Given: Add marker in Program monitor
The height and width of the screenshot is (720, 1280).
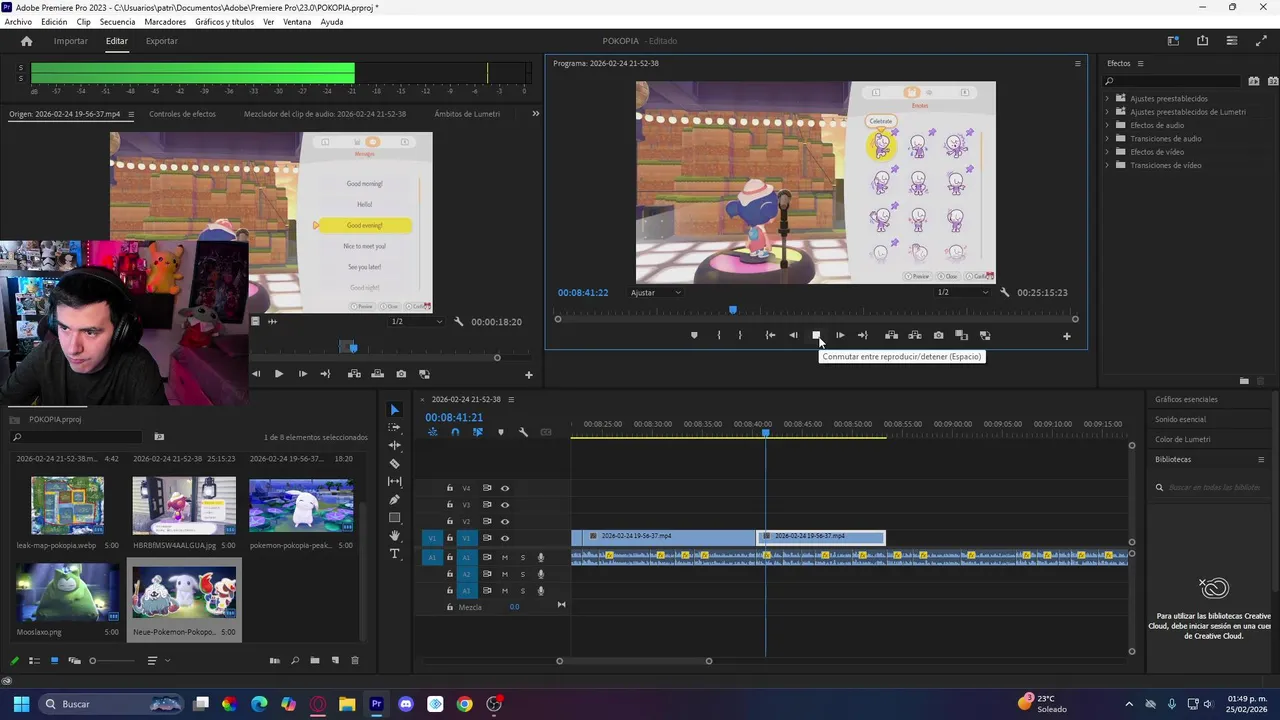Looking at the screenshot, I should [x=694, y=335].
